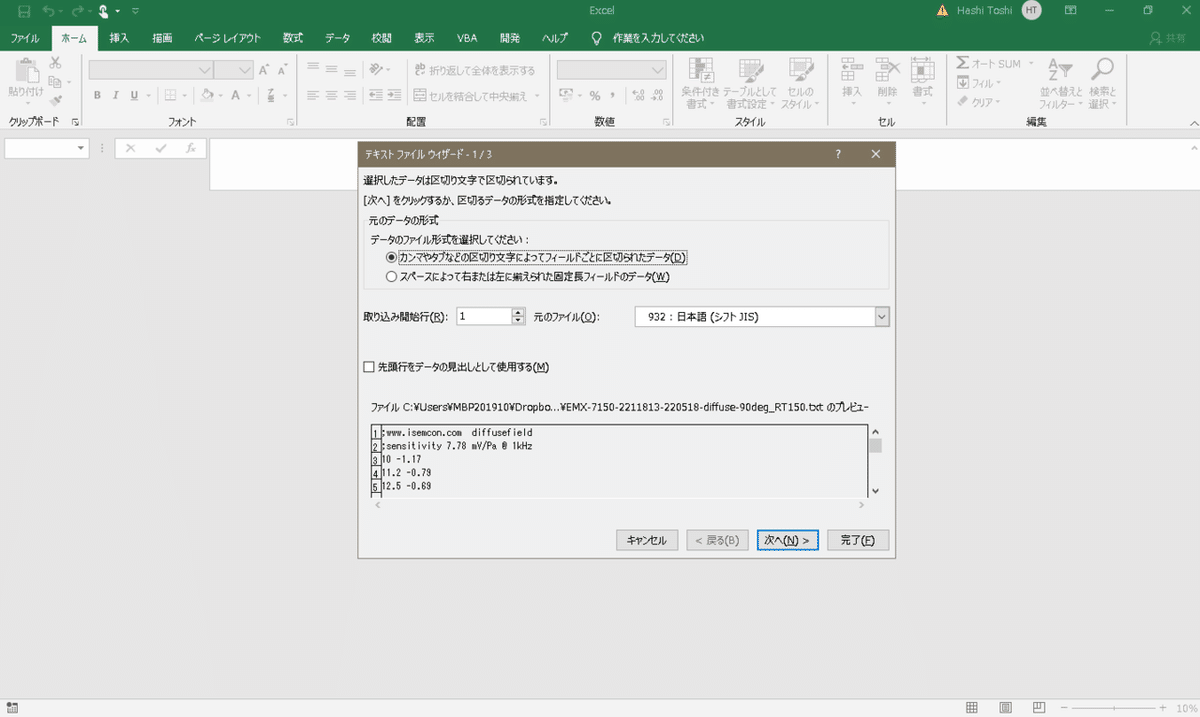The width and height of the screenshot is (1200, 717).
Task: Click the 完了(F) button
Action: pos(858,540)
